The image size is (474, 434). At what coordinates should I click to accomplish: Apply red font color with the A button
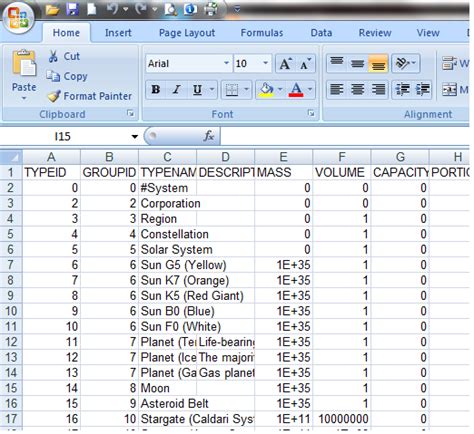(x=296, y=89)
